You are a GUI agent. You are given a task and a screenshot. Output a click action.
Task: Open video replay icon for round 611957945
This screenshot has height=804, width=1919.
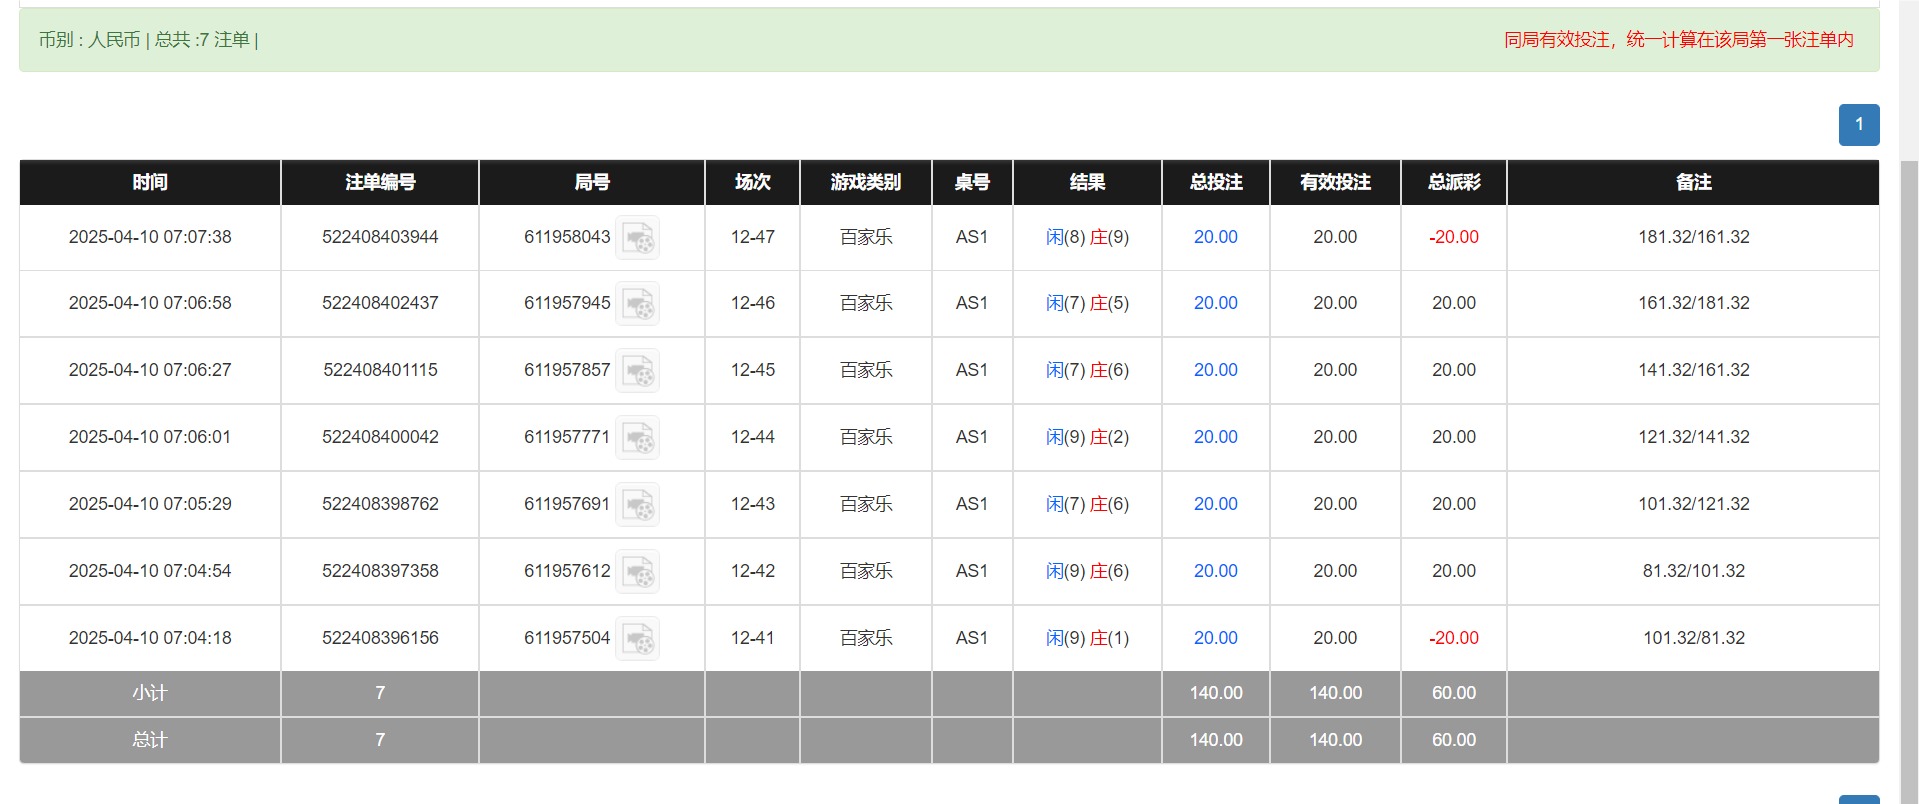click(637, 304)
